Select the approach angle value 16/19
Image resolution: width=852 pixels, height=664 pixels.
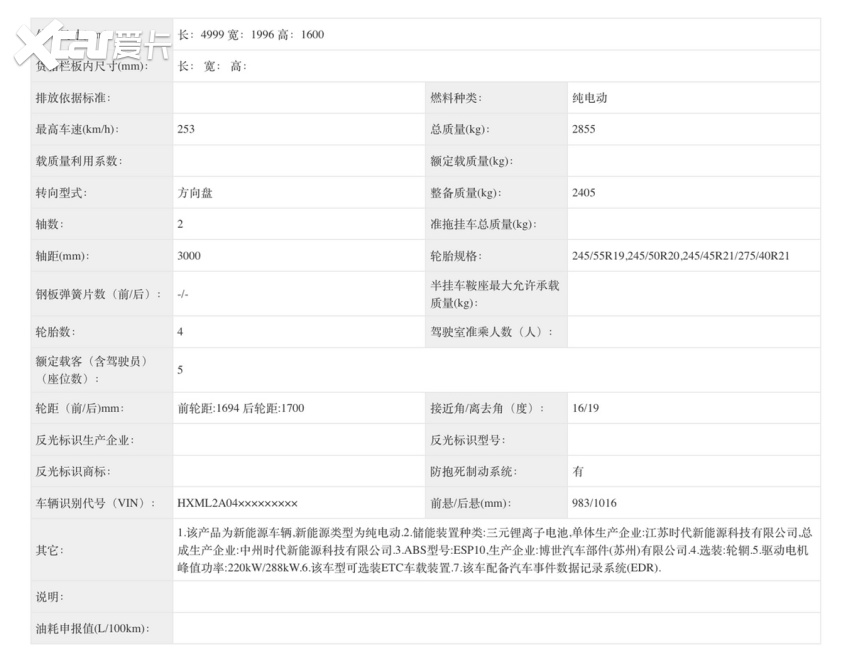[582, 407]
